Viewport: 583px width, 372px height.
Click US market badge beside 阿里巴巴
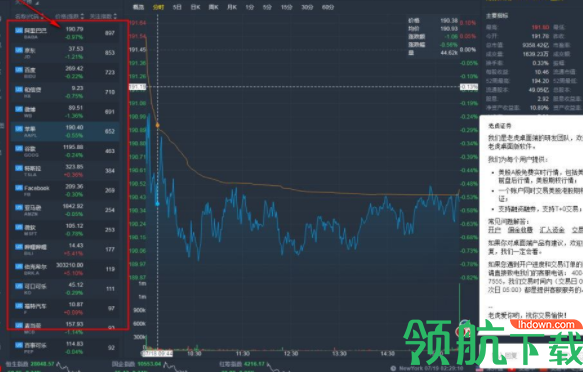point(19,30)
